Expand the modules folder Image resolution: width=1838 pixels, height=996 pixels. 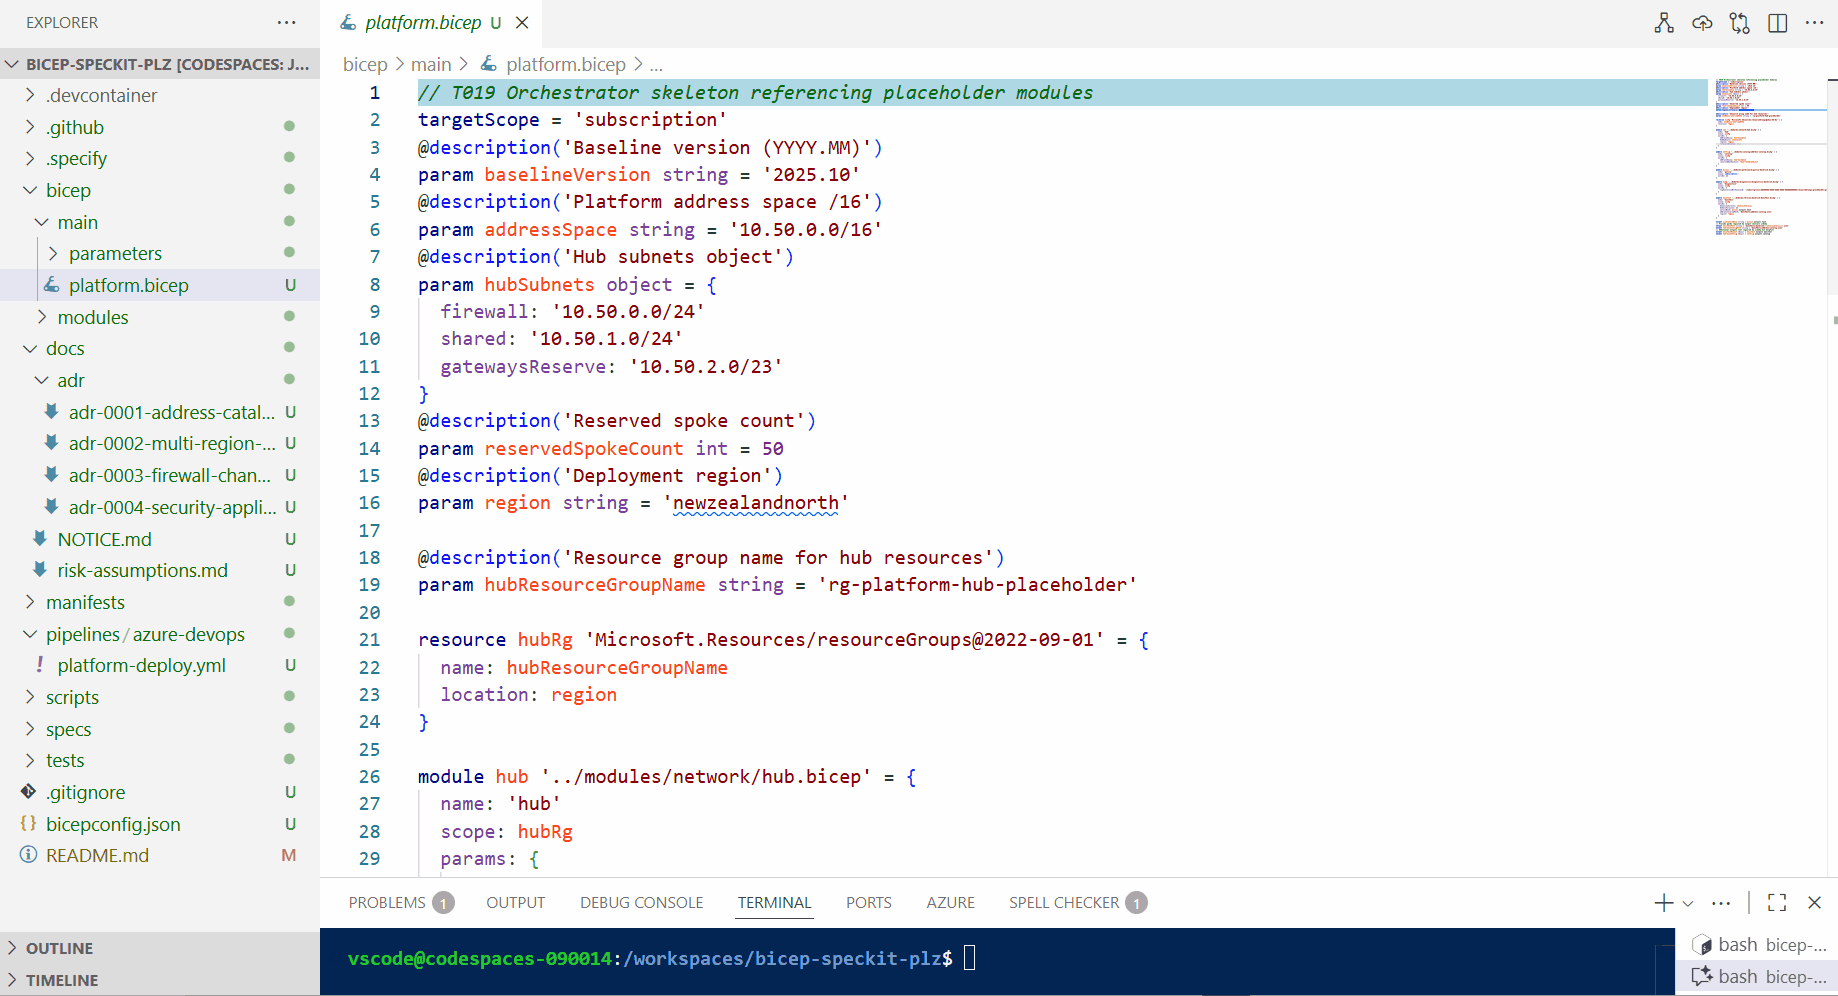click(93, 317)
